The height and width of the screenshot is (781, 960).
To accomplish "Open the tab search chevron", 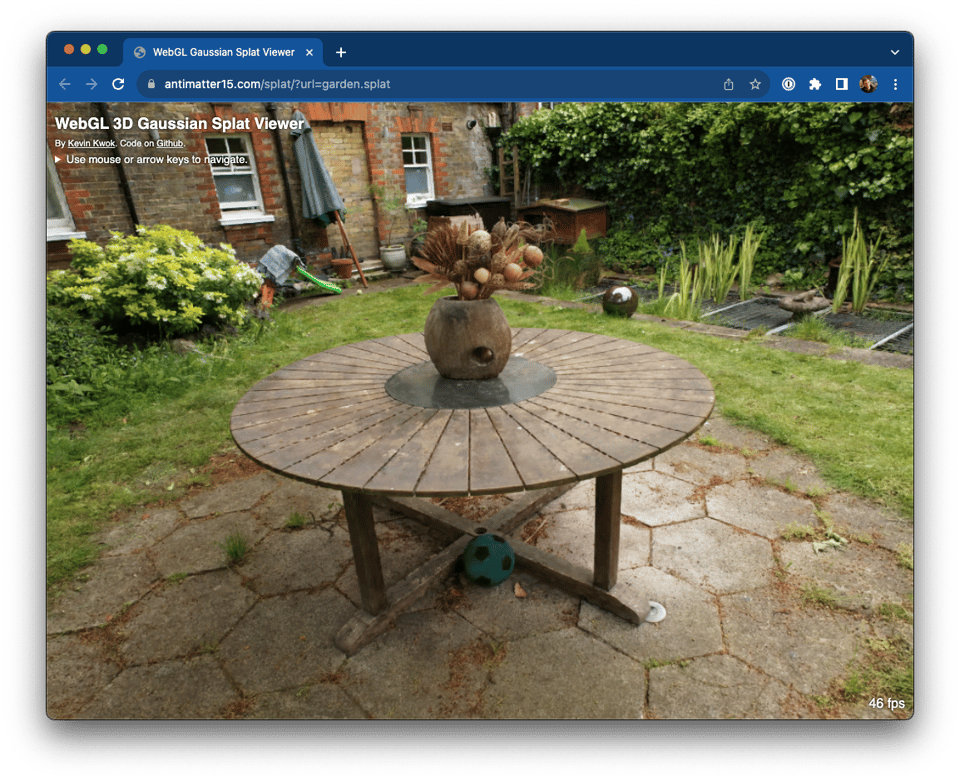I will [x=895, y=51].
